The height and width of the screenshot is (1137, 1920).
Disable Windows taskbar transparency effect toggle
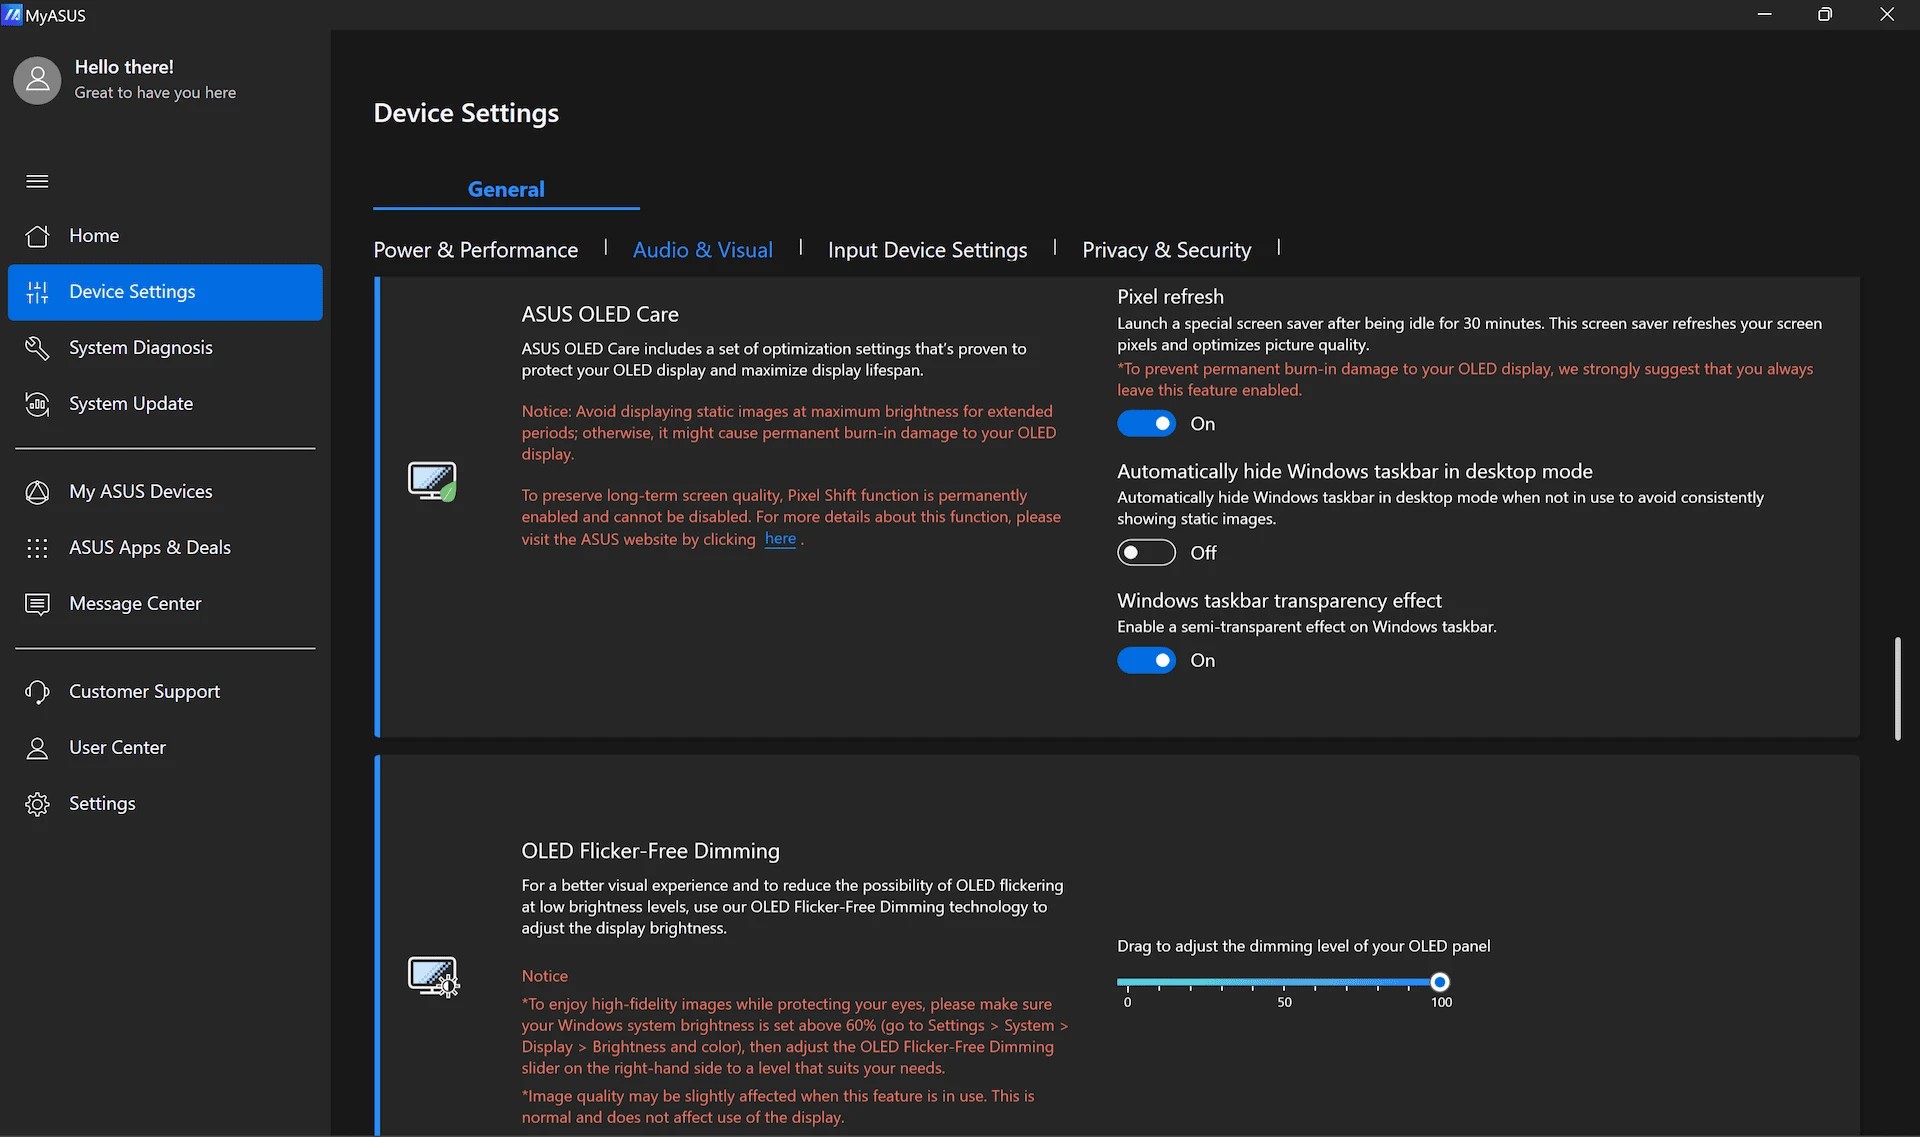click(x=1146, y=661)
